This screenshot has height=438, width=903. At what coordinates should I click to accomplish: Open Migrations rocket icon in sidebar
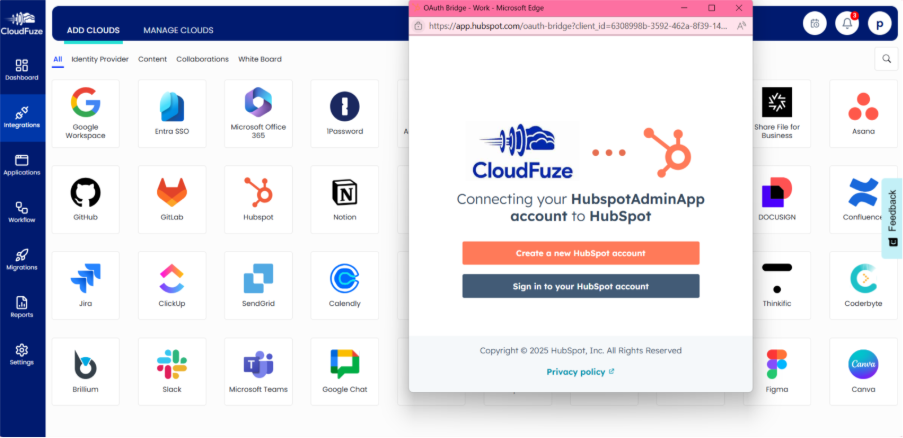(x=22, y=260)
